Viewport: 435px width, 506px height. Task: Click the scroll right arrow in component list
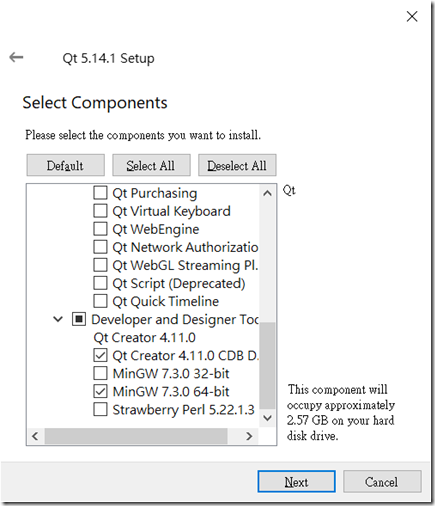point(249,436)
